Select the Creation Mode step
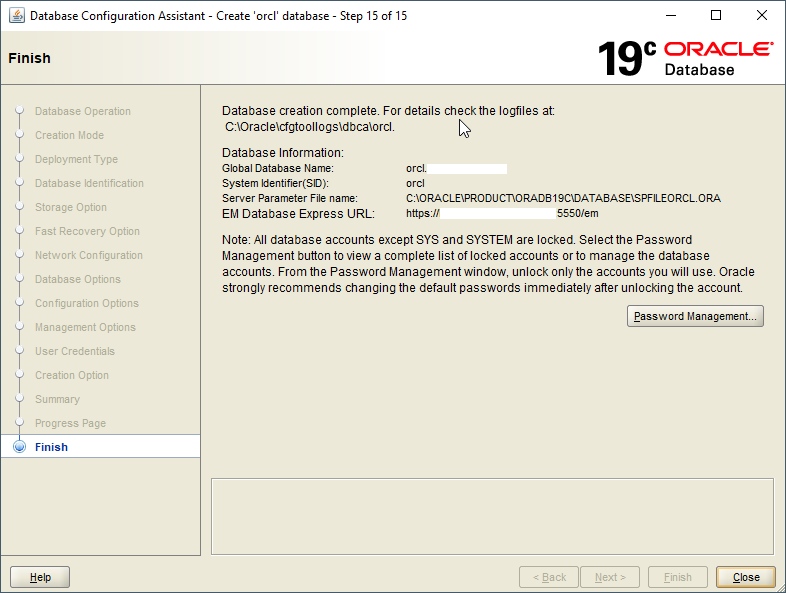The image size is (786, 593). point(69,135)
